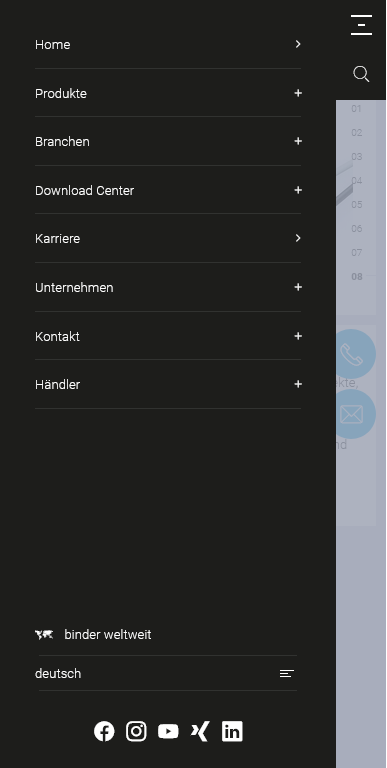Visit the YouTube channel icon
387x768 pixels.
coord(168,731)
